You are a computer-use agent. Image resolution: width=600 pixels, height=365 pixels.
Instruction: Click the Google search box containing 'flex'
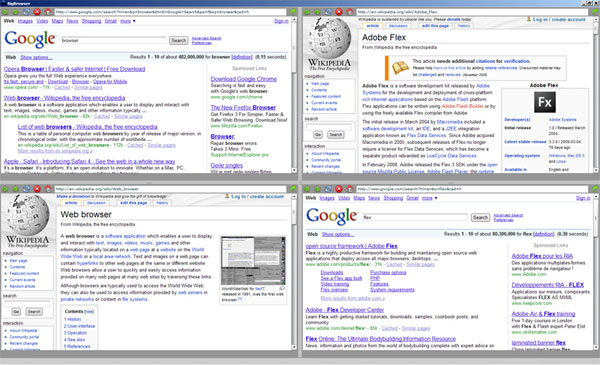[x=415, y=217]
